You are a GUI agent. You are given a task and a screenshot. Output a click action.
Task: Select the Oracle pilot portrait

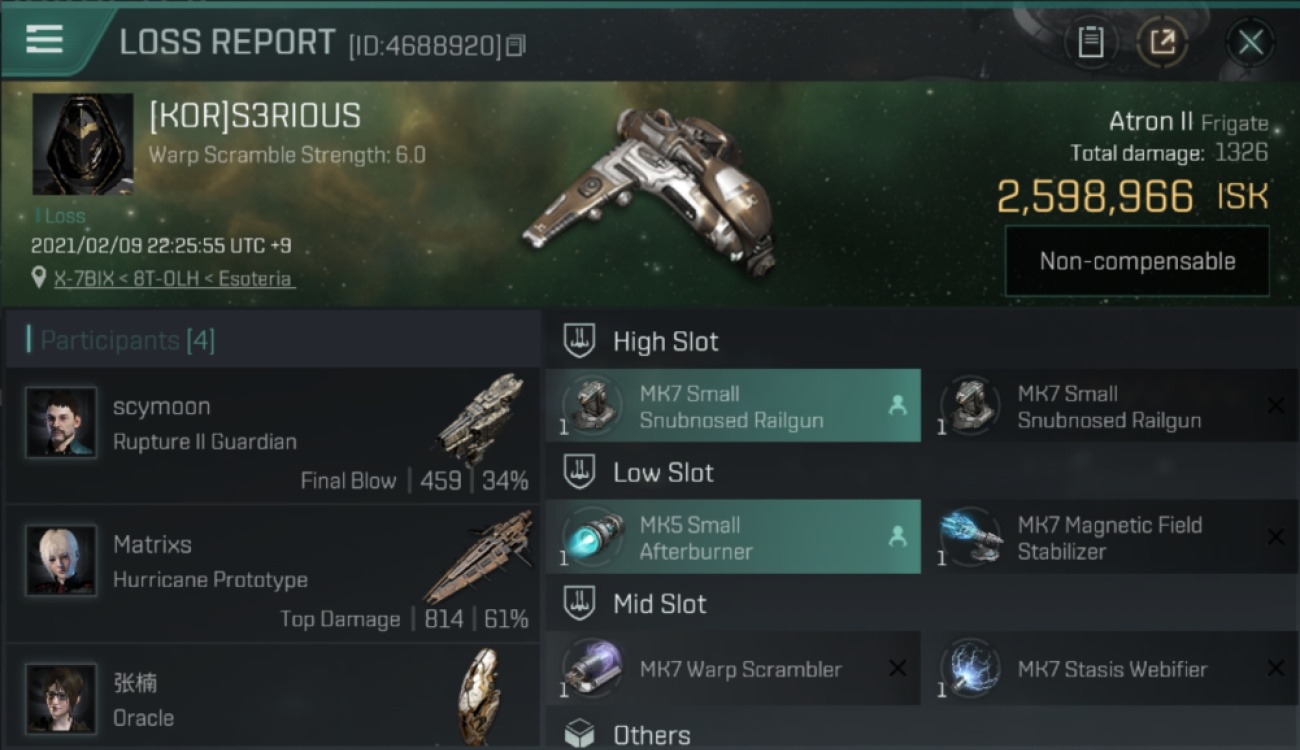(62, 699)
